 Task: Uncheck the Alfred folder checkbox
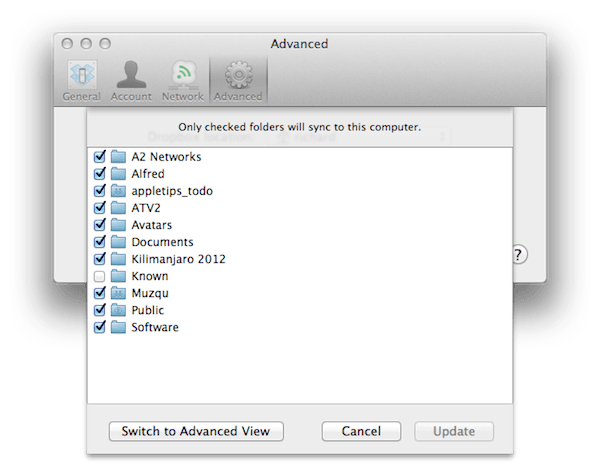[x=99, y=174]
